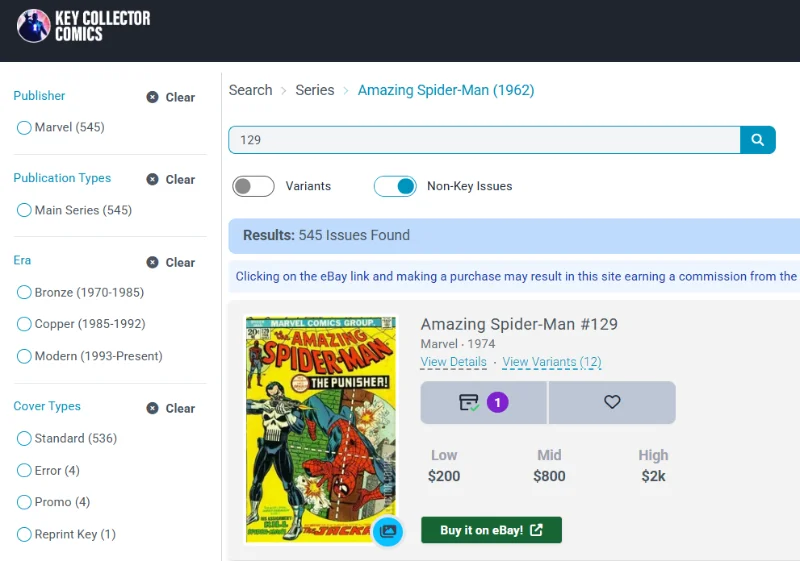This screenshot has height=561, width=800.
Task: Turn off the Non-Key Issues switch
Action: (395, 186)
